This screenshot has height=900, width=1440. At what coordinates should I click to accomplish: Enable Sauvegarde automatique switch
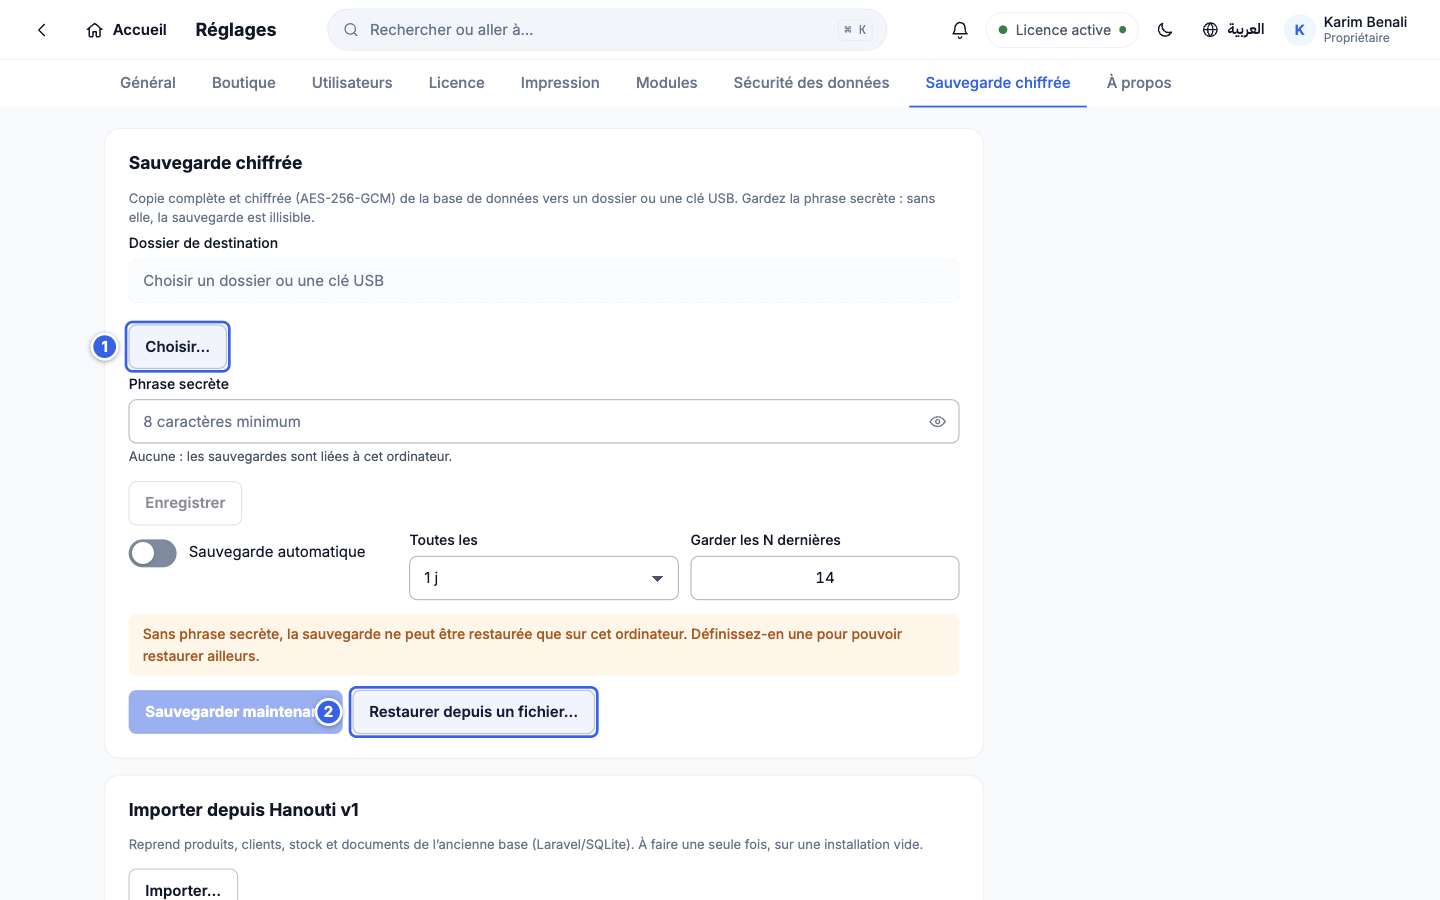tap(153, 553)
